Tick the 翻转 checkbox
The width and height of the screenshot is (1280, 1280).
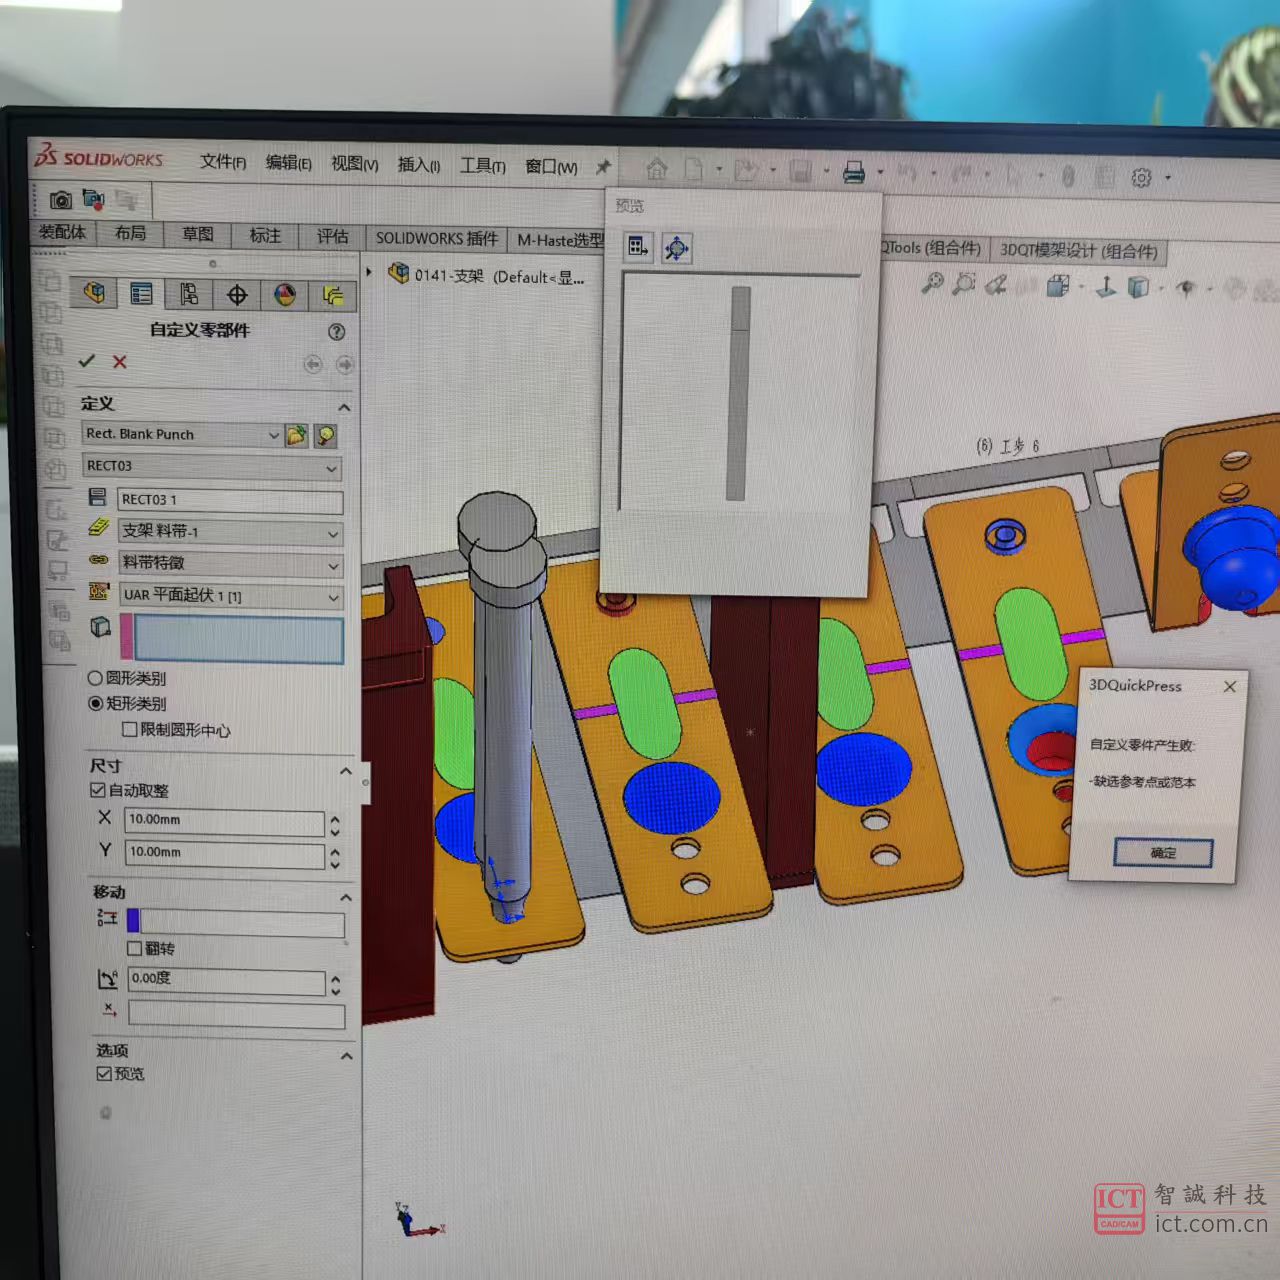pyautogui.click(x=134, y=947)
